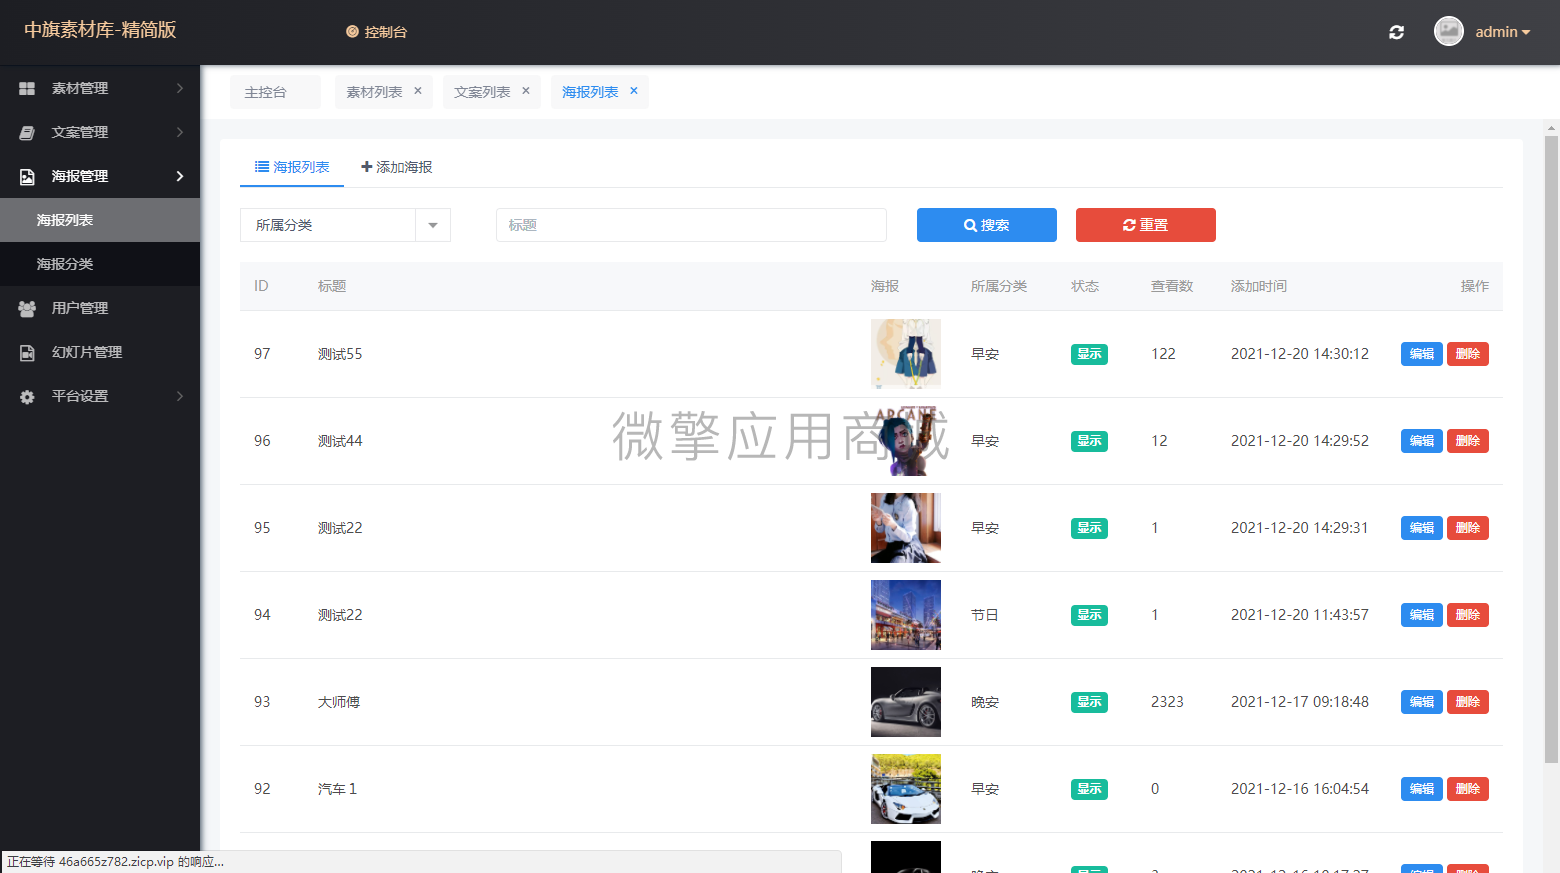Delete the 汽车1 poster row

click(x=1468, y=789)
